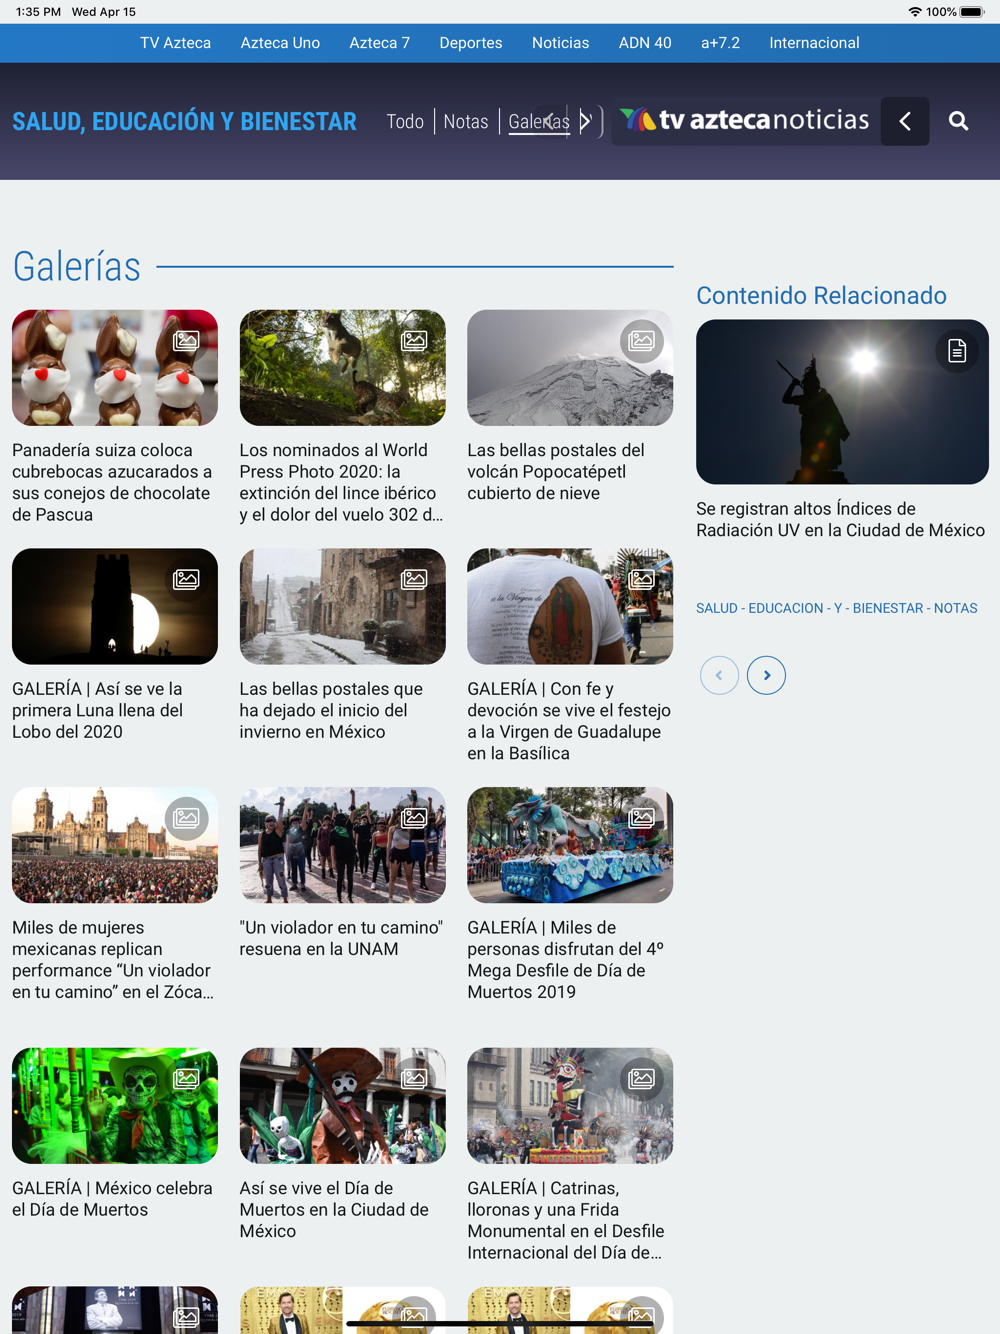Screen dimensions: 1000x1334
Task: Select the Notas section tab
Action: tap(466, 122)
